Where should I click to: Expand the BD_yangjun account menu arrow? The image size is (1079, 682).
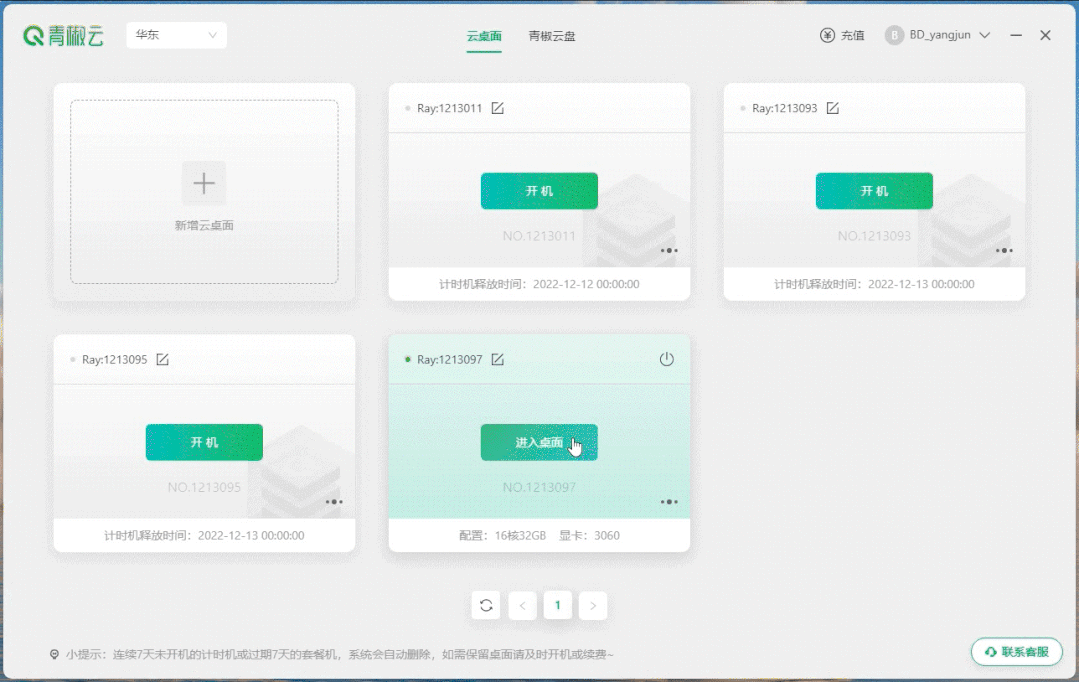click(x=985, y=35)
